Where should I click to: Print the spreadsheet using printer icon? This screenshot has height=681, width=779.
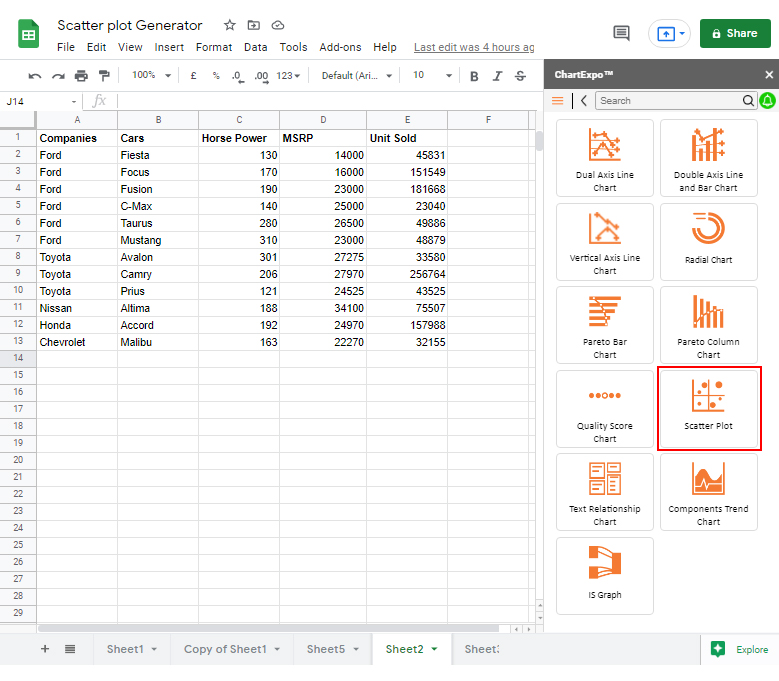81,76
